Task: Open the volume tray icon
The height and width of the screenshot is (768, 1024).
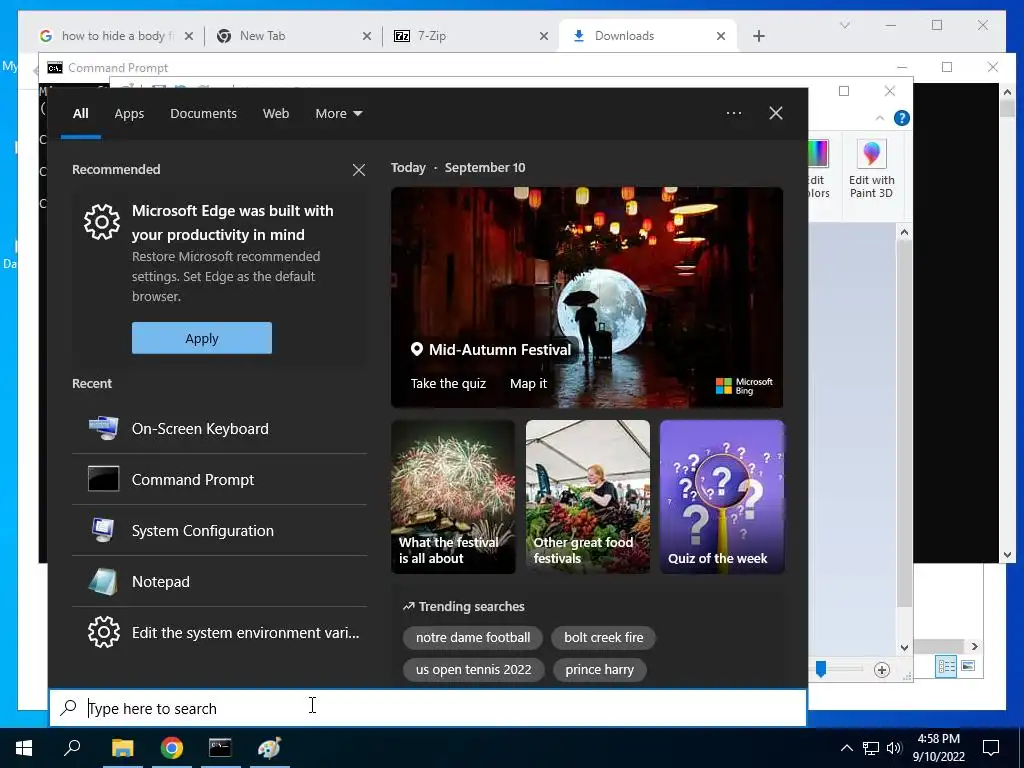Action: 894,748
